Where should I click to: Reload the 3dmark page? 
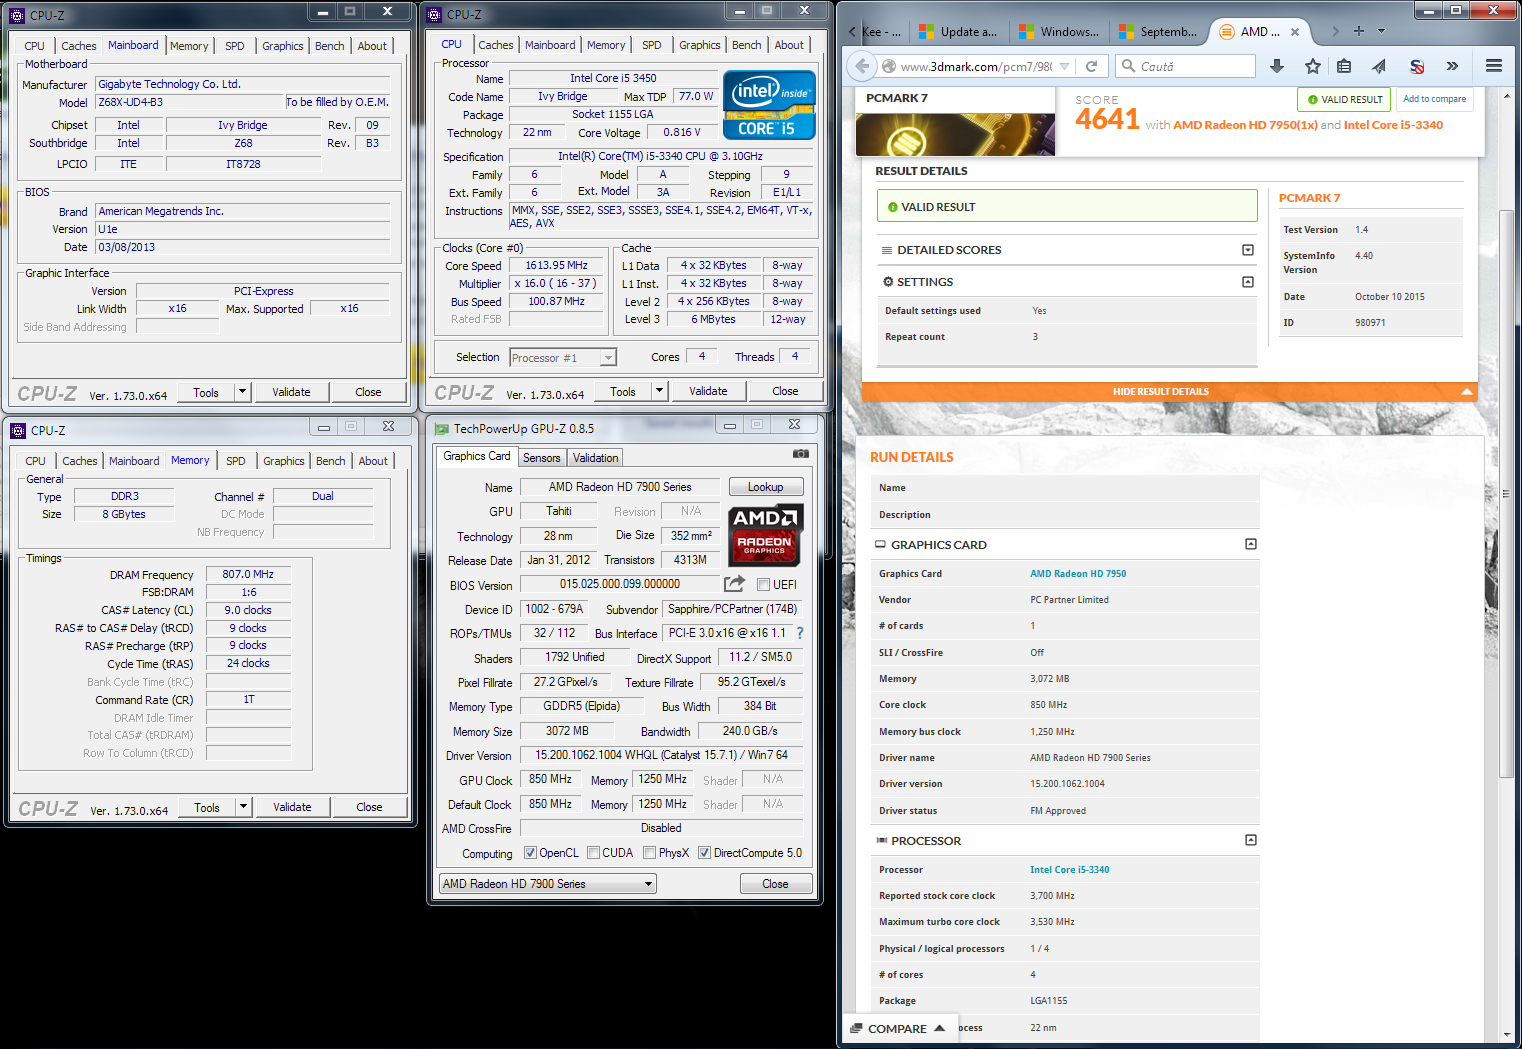(1092, 66)
